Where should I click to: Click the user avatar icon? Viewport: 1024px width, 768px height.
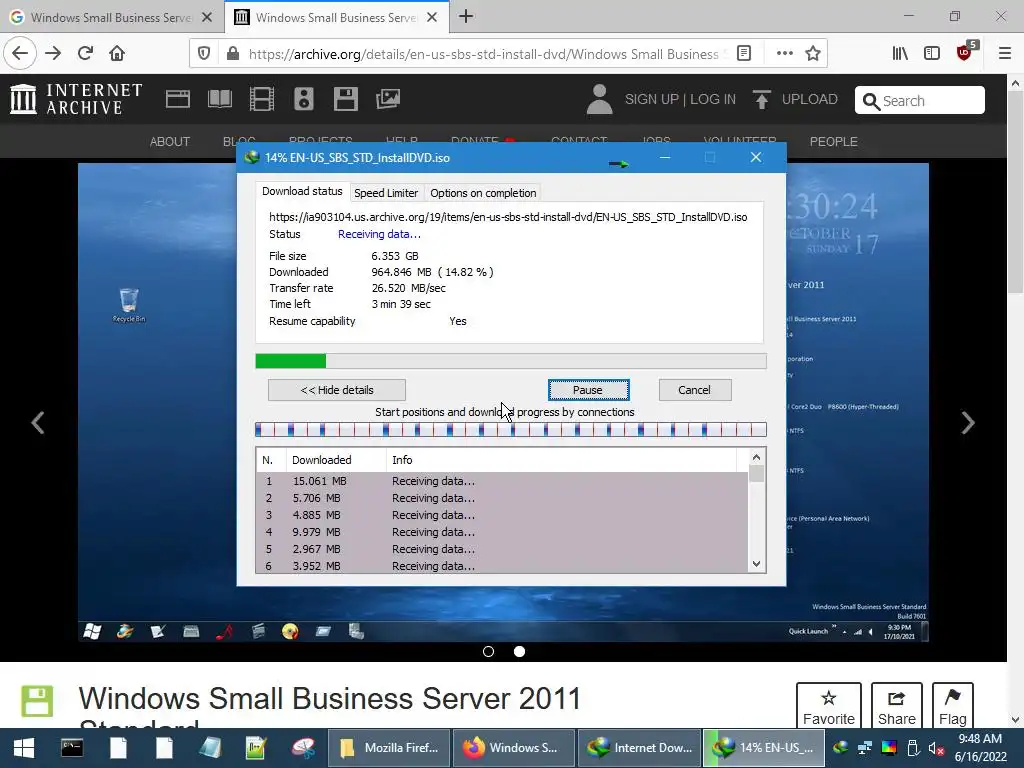(x=599, y=99)
